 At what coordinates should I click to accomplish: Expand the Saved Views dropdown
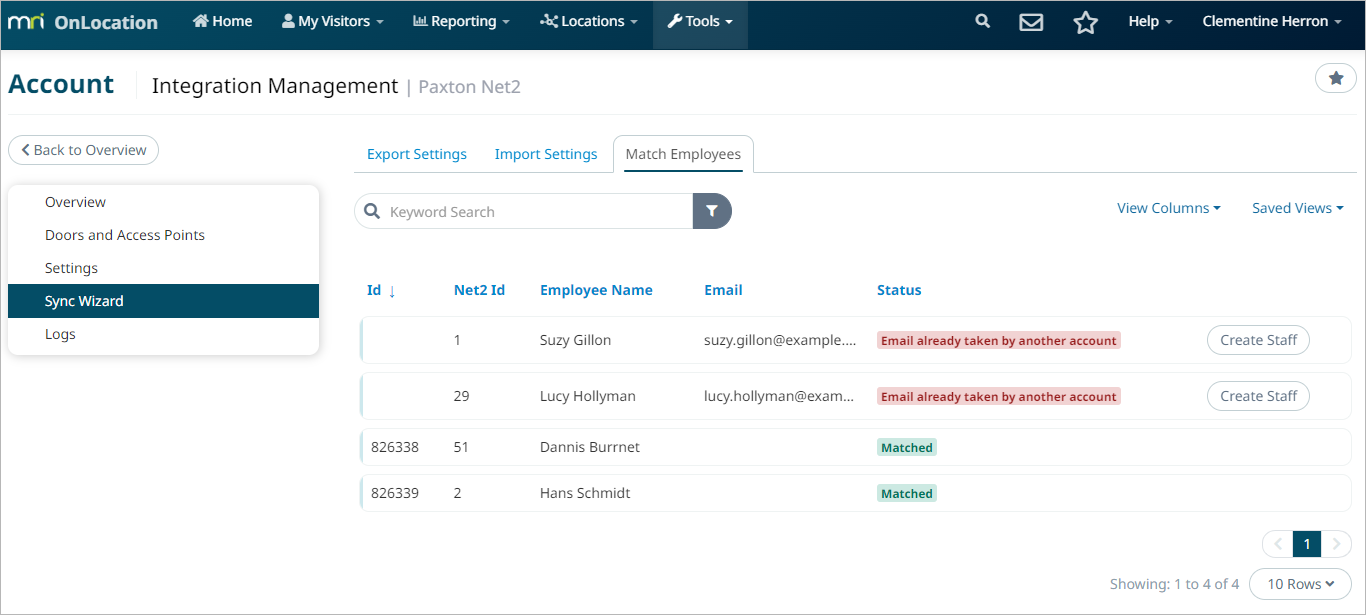(1297, 208)
